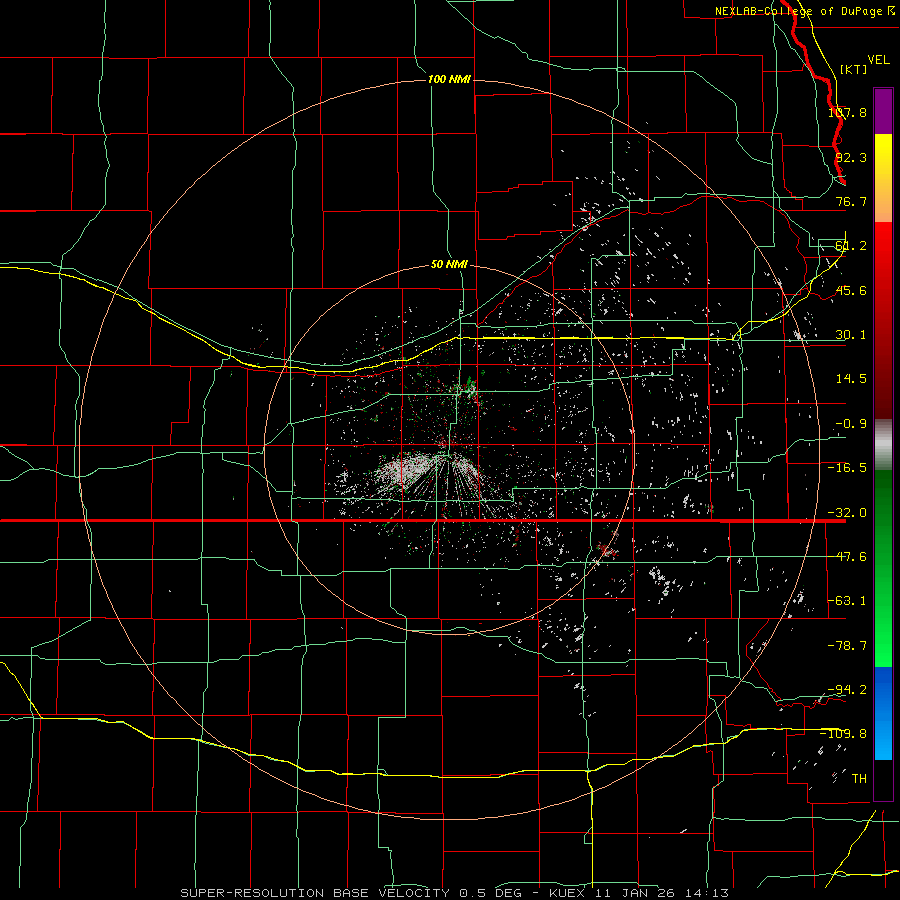Select the -63.1 legend value

[x=847, y=601]
